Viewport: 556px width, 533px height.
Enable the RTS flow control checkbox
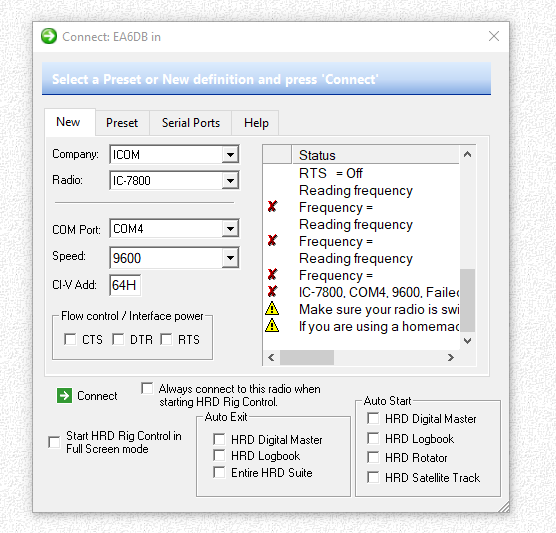166,339
